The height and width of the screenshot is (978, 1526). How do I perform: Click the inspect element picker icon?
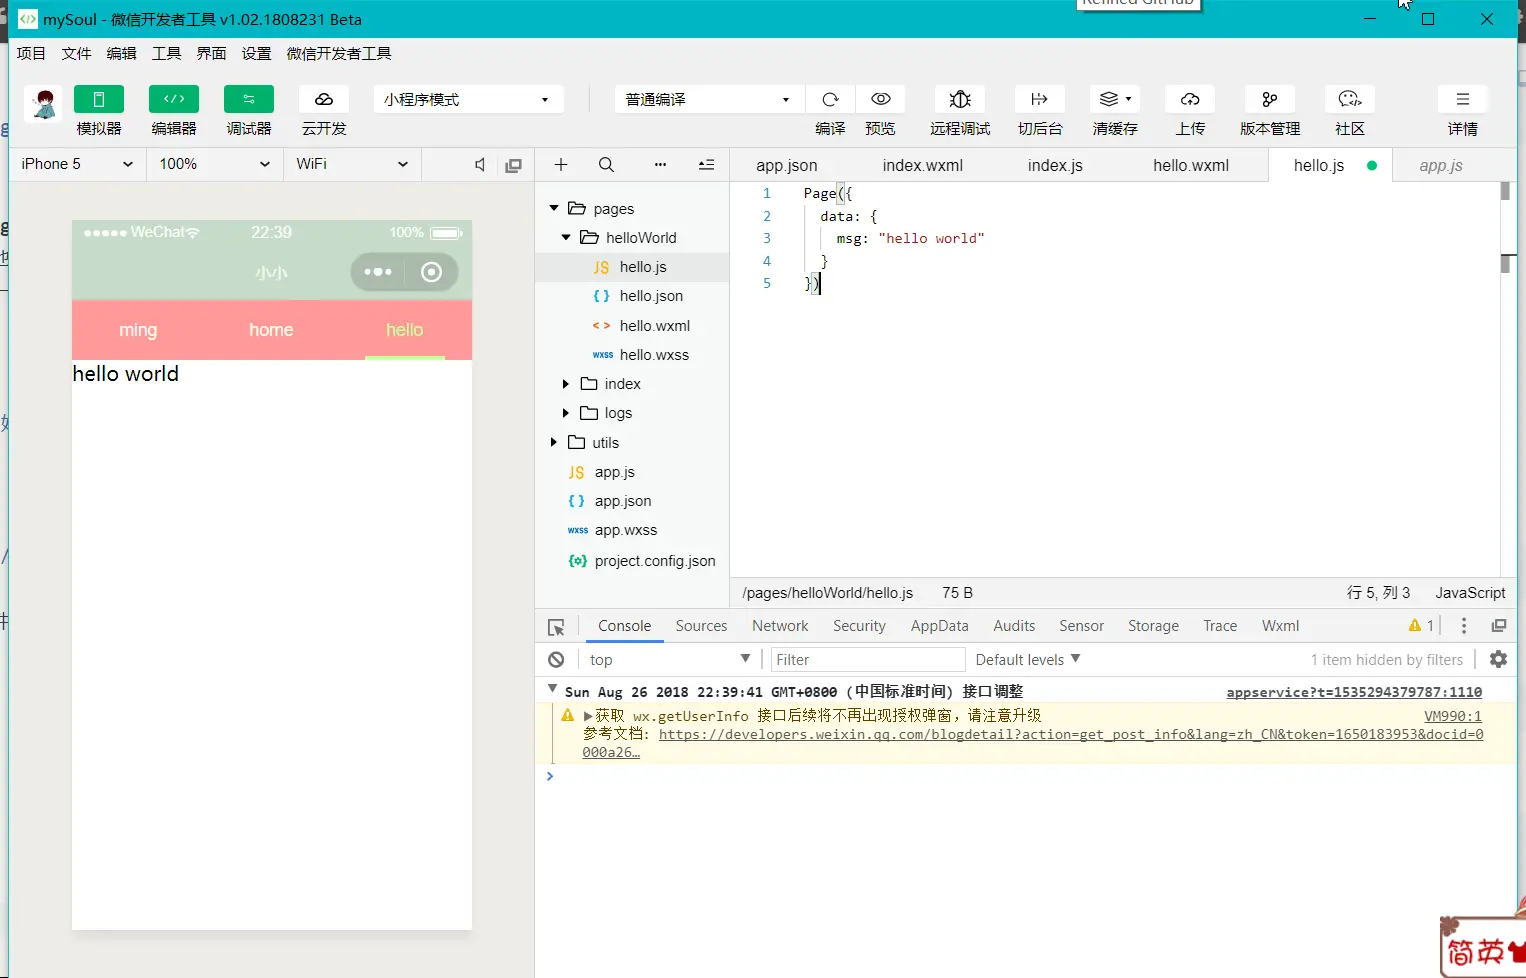tap(557, 627)
